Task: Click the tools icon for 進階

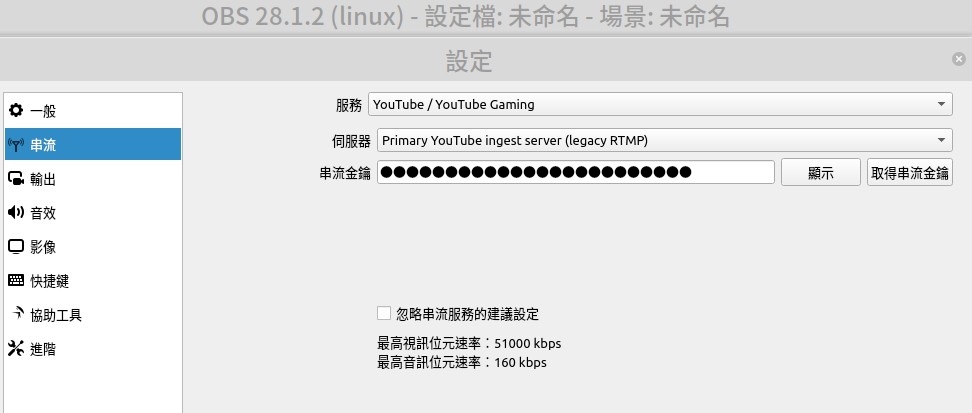Action: point(15,349)
